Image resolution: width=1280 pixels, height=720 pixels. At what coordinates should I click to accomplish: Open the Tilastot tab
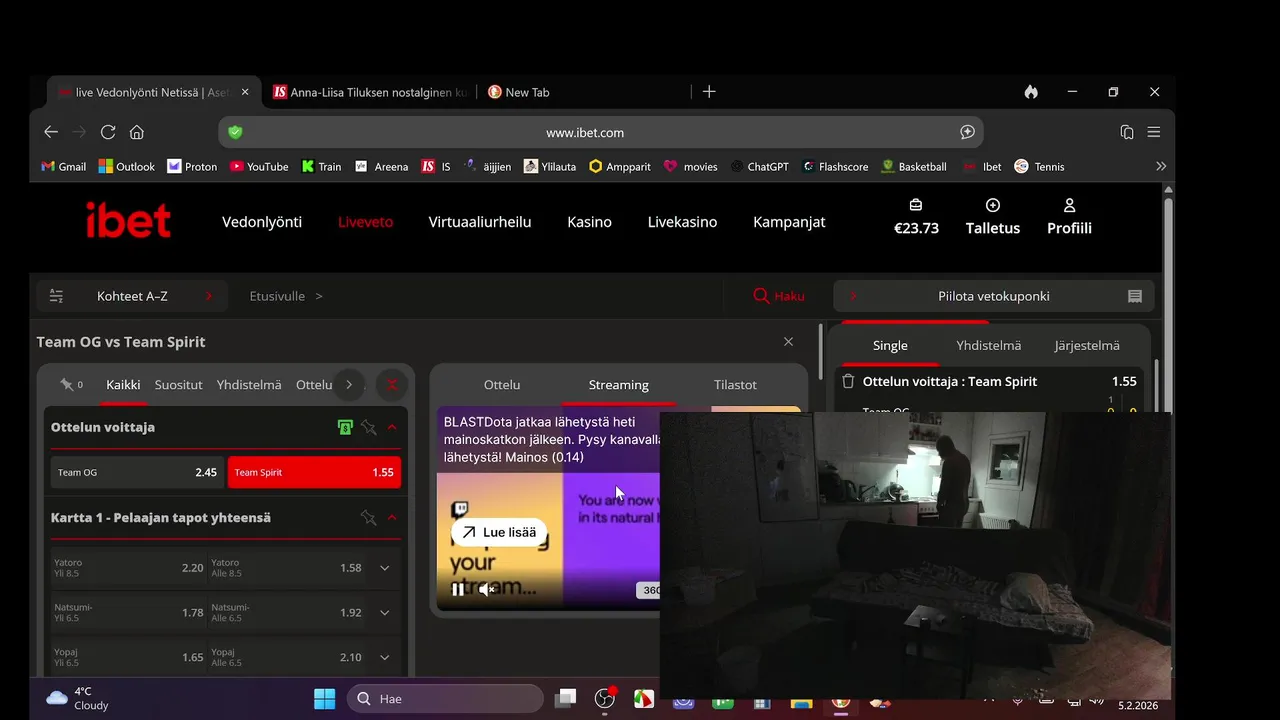pos(735,385)
